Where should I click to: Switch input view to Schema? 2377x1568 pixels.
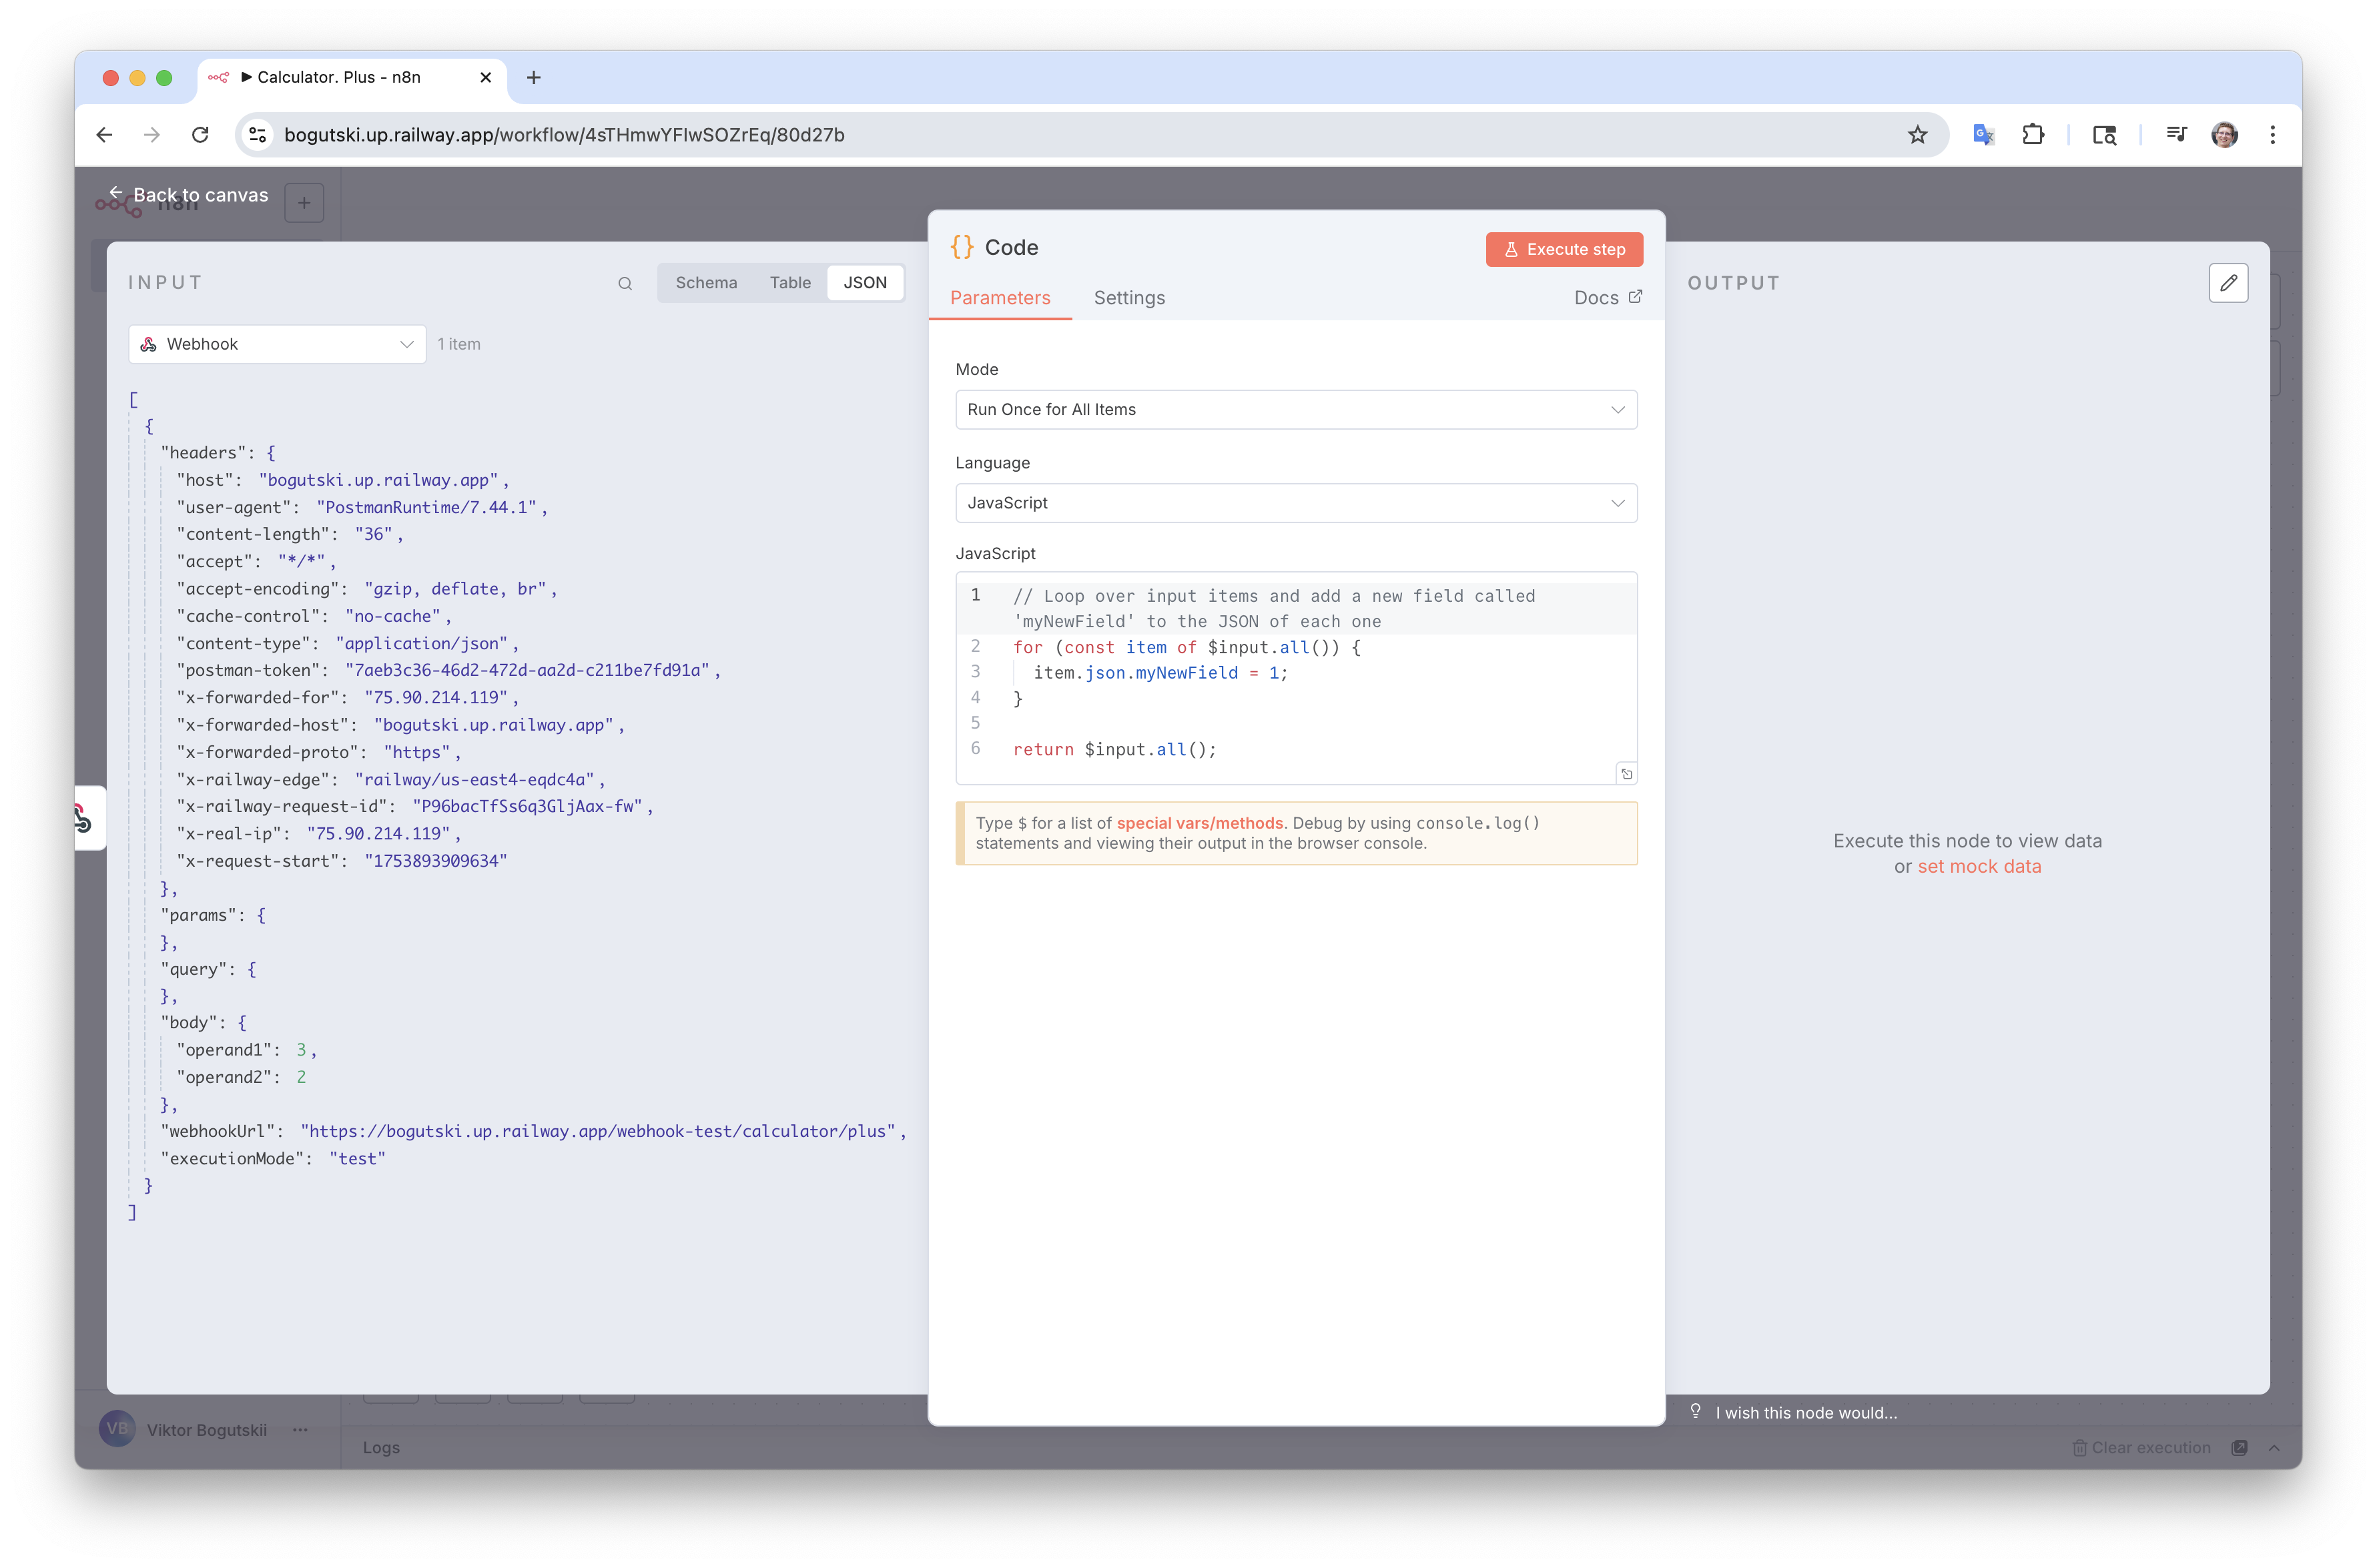[x=706, y=283]
